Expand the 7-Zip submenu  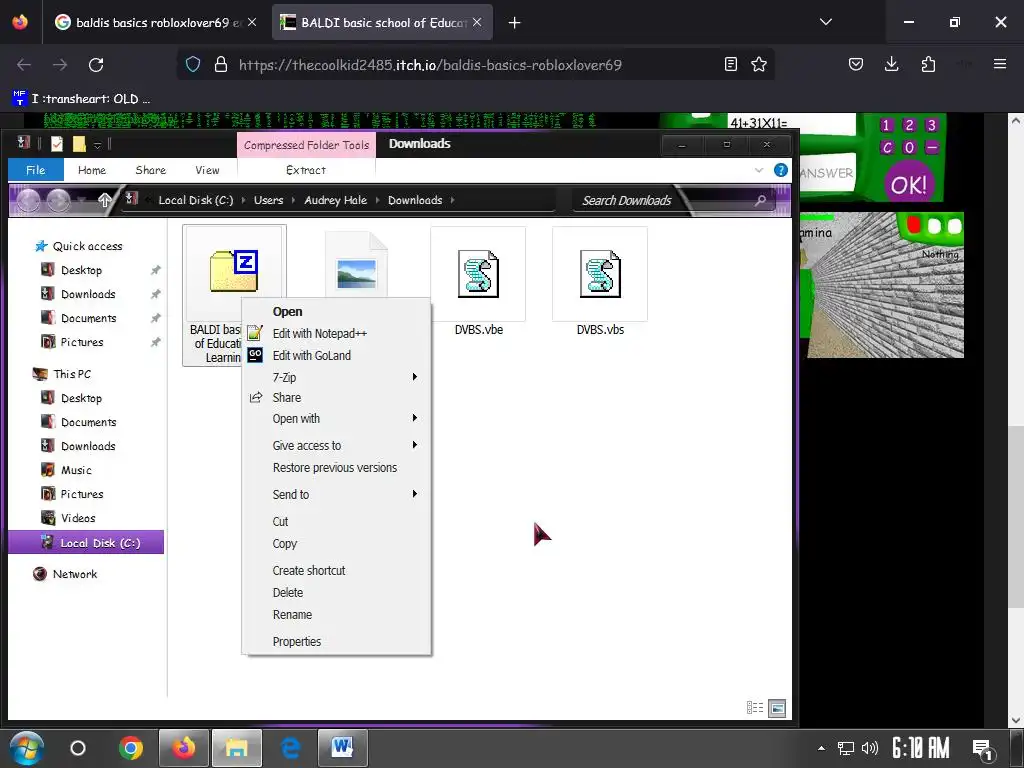(336, 377)
